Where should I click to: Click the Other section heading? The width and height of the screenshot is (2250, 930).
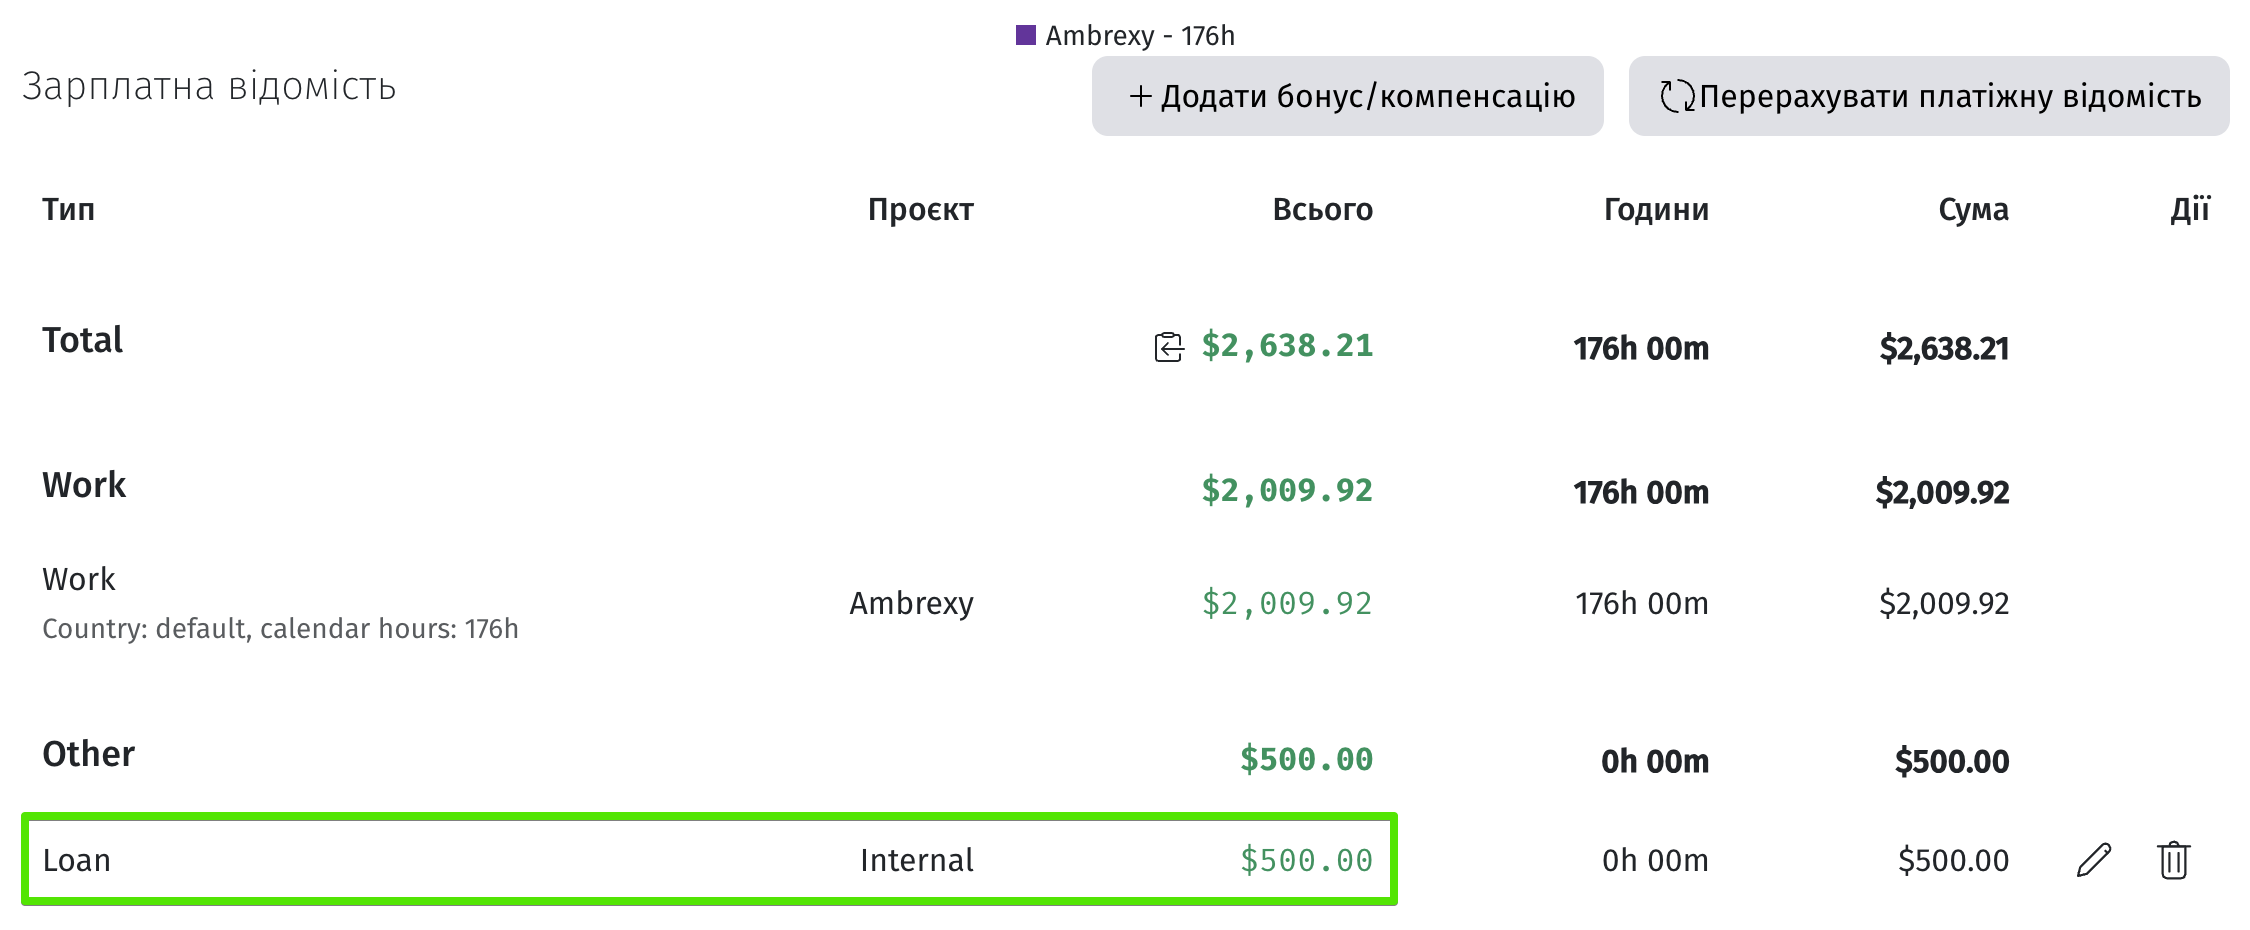(88, 754)
